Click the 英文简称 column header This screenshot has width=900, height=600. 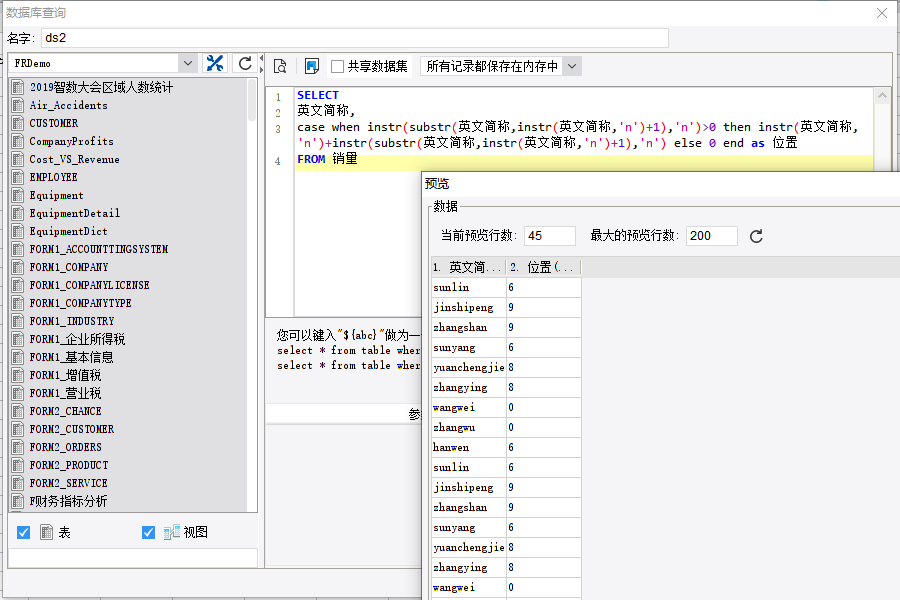[467, 267]
